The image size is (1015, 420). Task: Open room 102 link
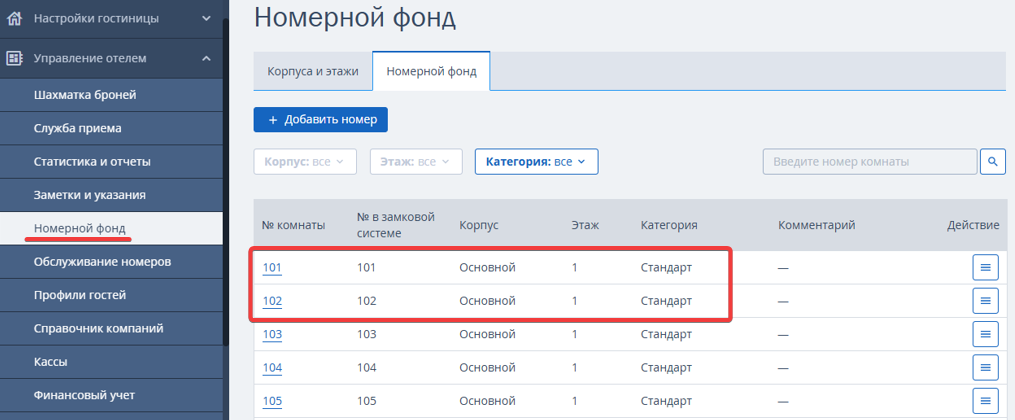coord(272,301)
